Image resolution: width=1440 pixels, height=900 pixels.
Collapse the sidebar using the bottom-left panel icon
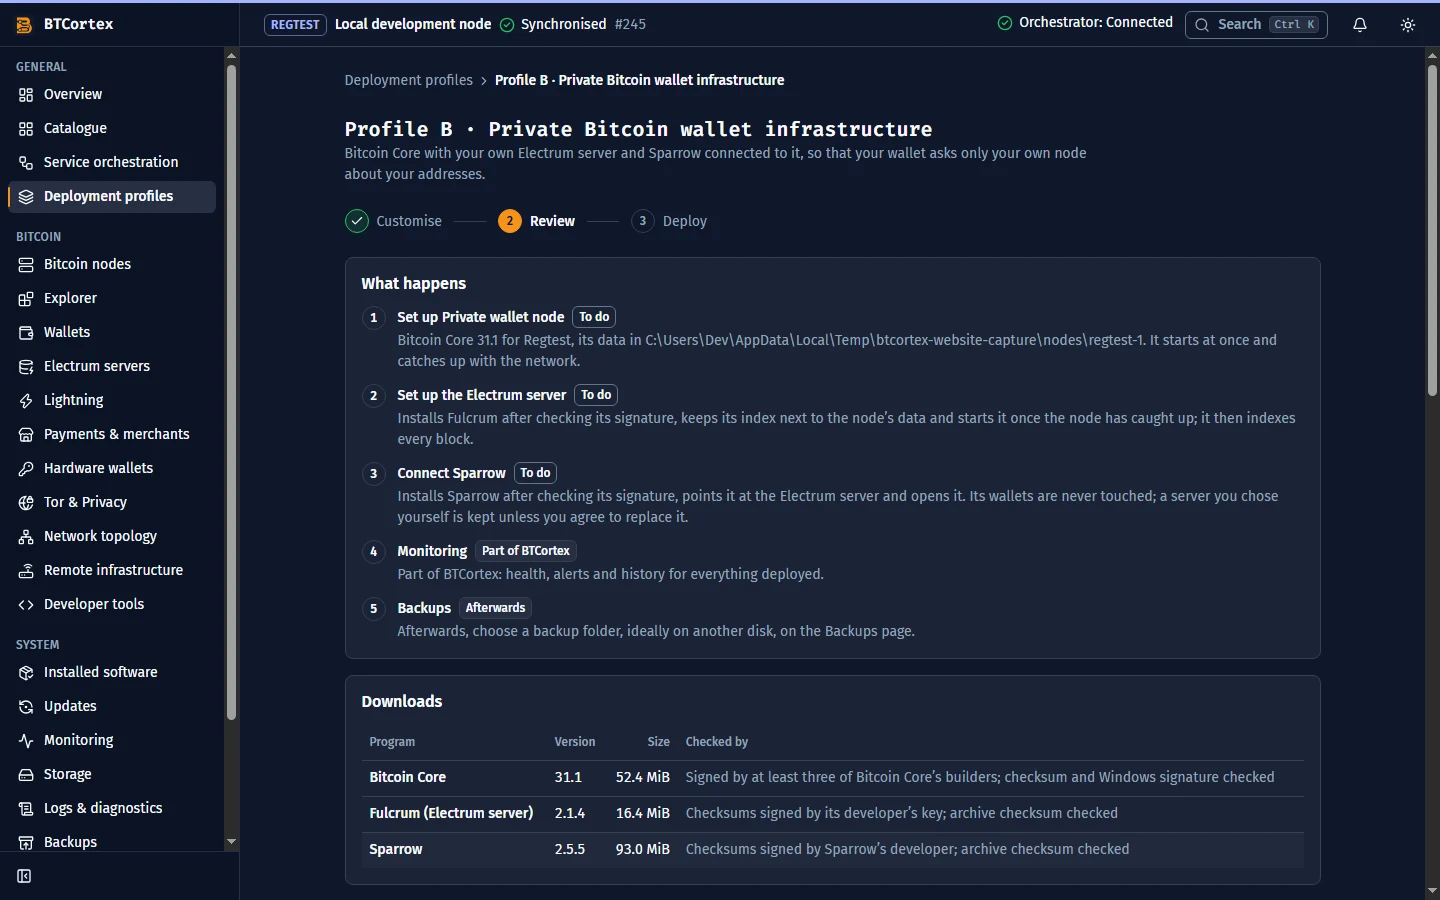(24, 876)
